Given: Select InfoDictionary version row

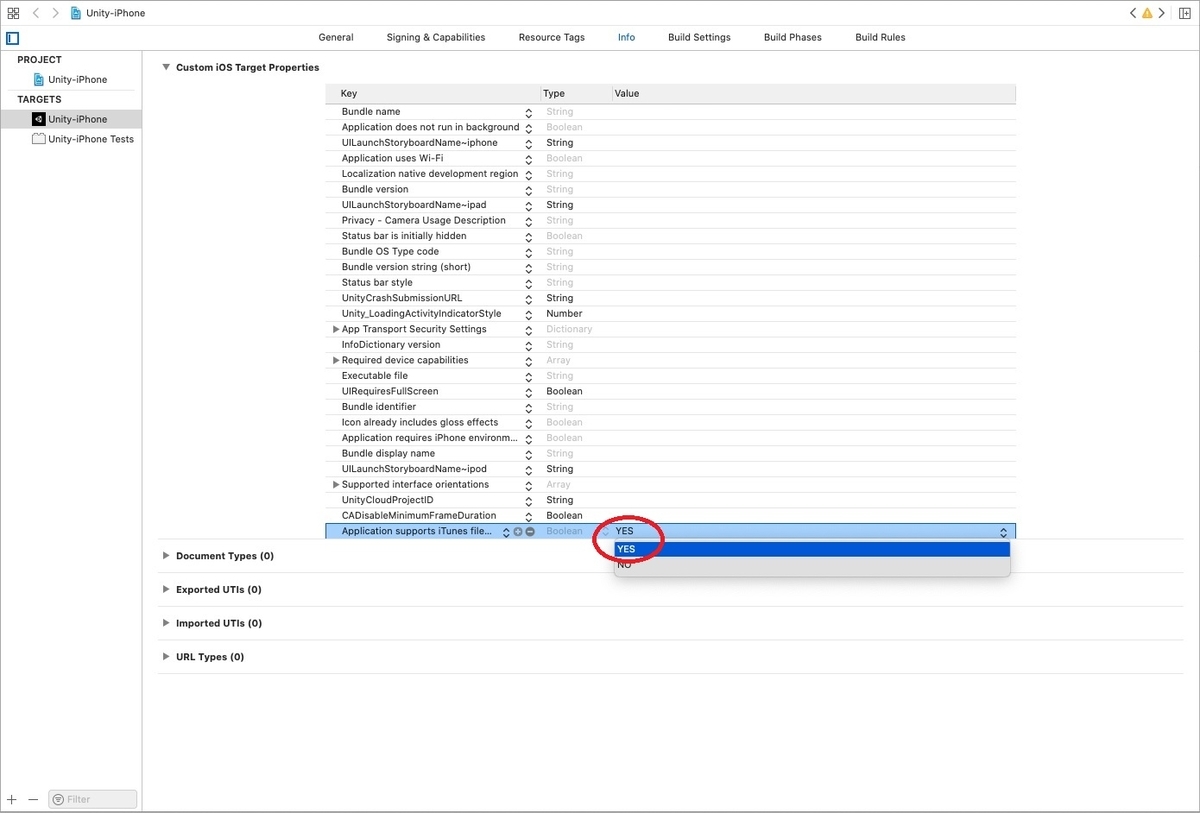Looking at the screenshot, I should point(671,345).
